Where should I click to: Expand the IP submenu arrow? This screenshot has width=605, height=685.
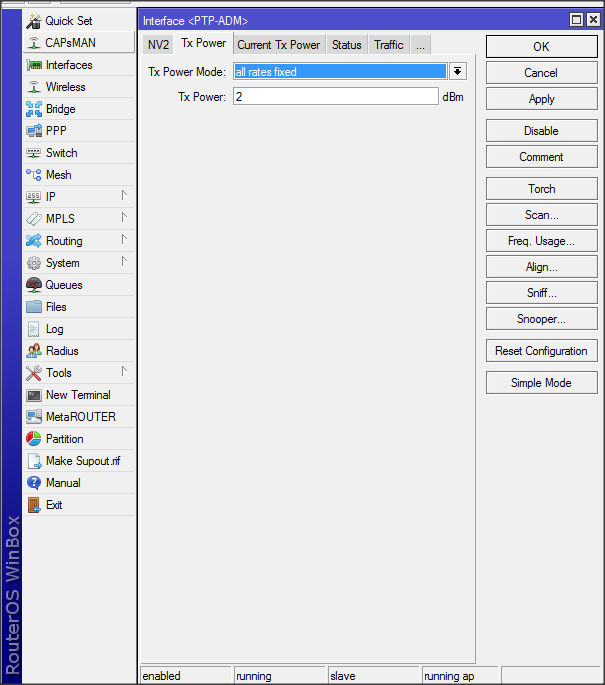(124, 195)
